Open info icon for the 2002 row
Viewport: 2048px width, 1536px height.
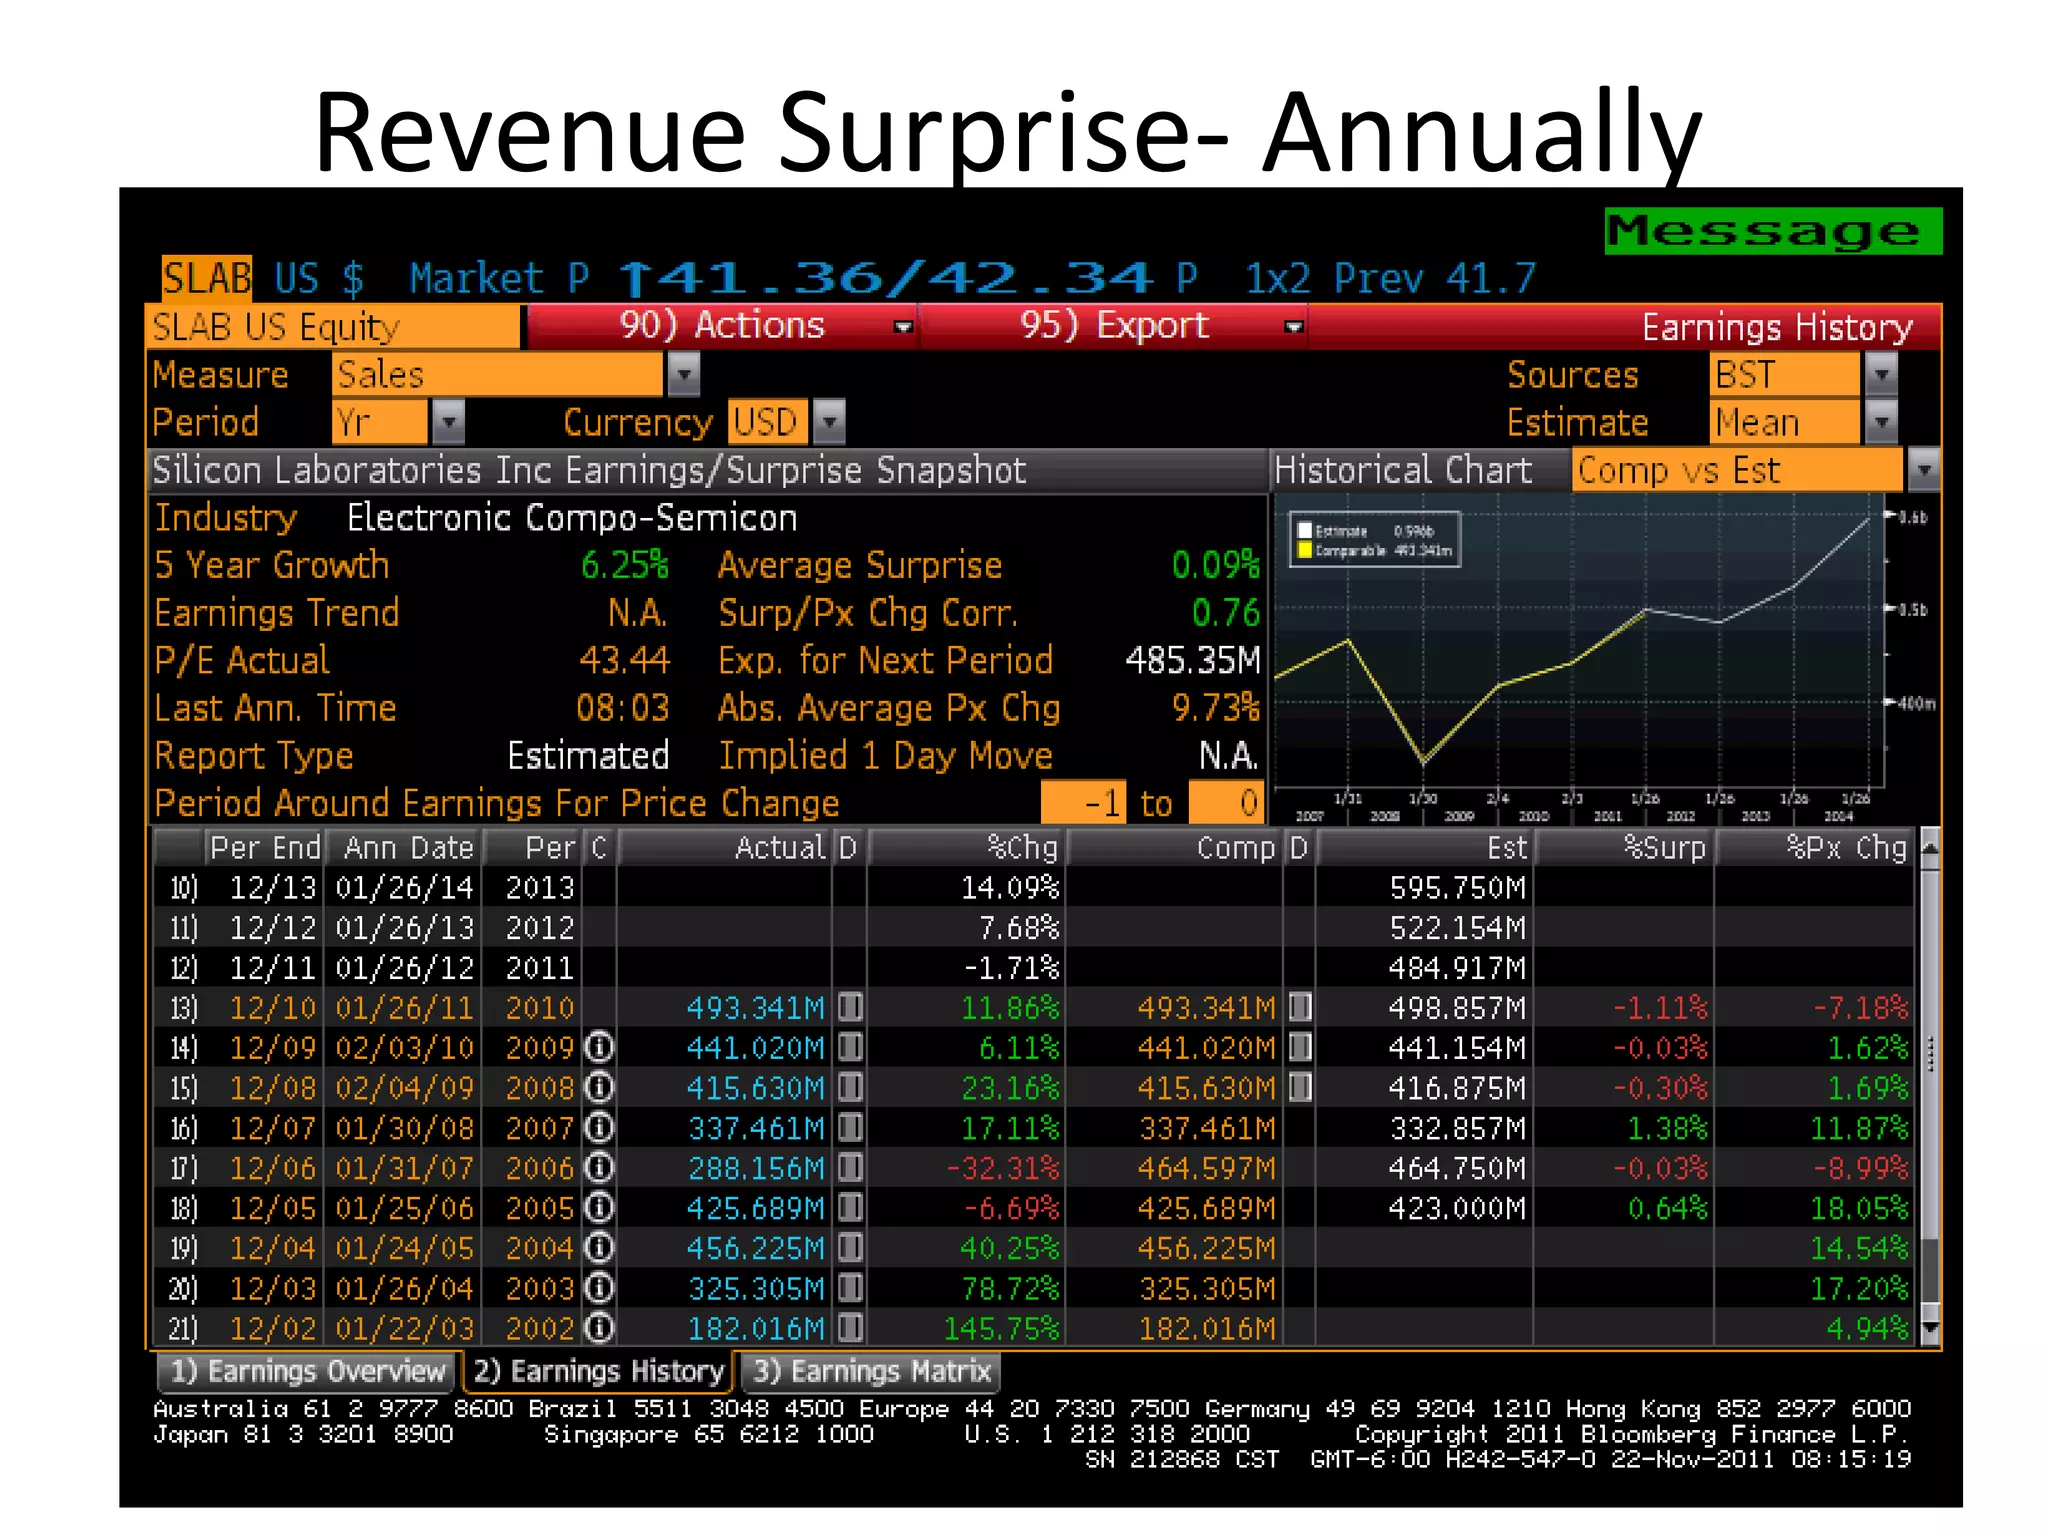coord(598,1327)
